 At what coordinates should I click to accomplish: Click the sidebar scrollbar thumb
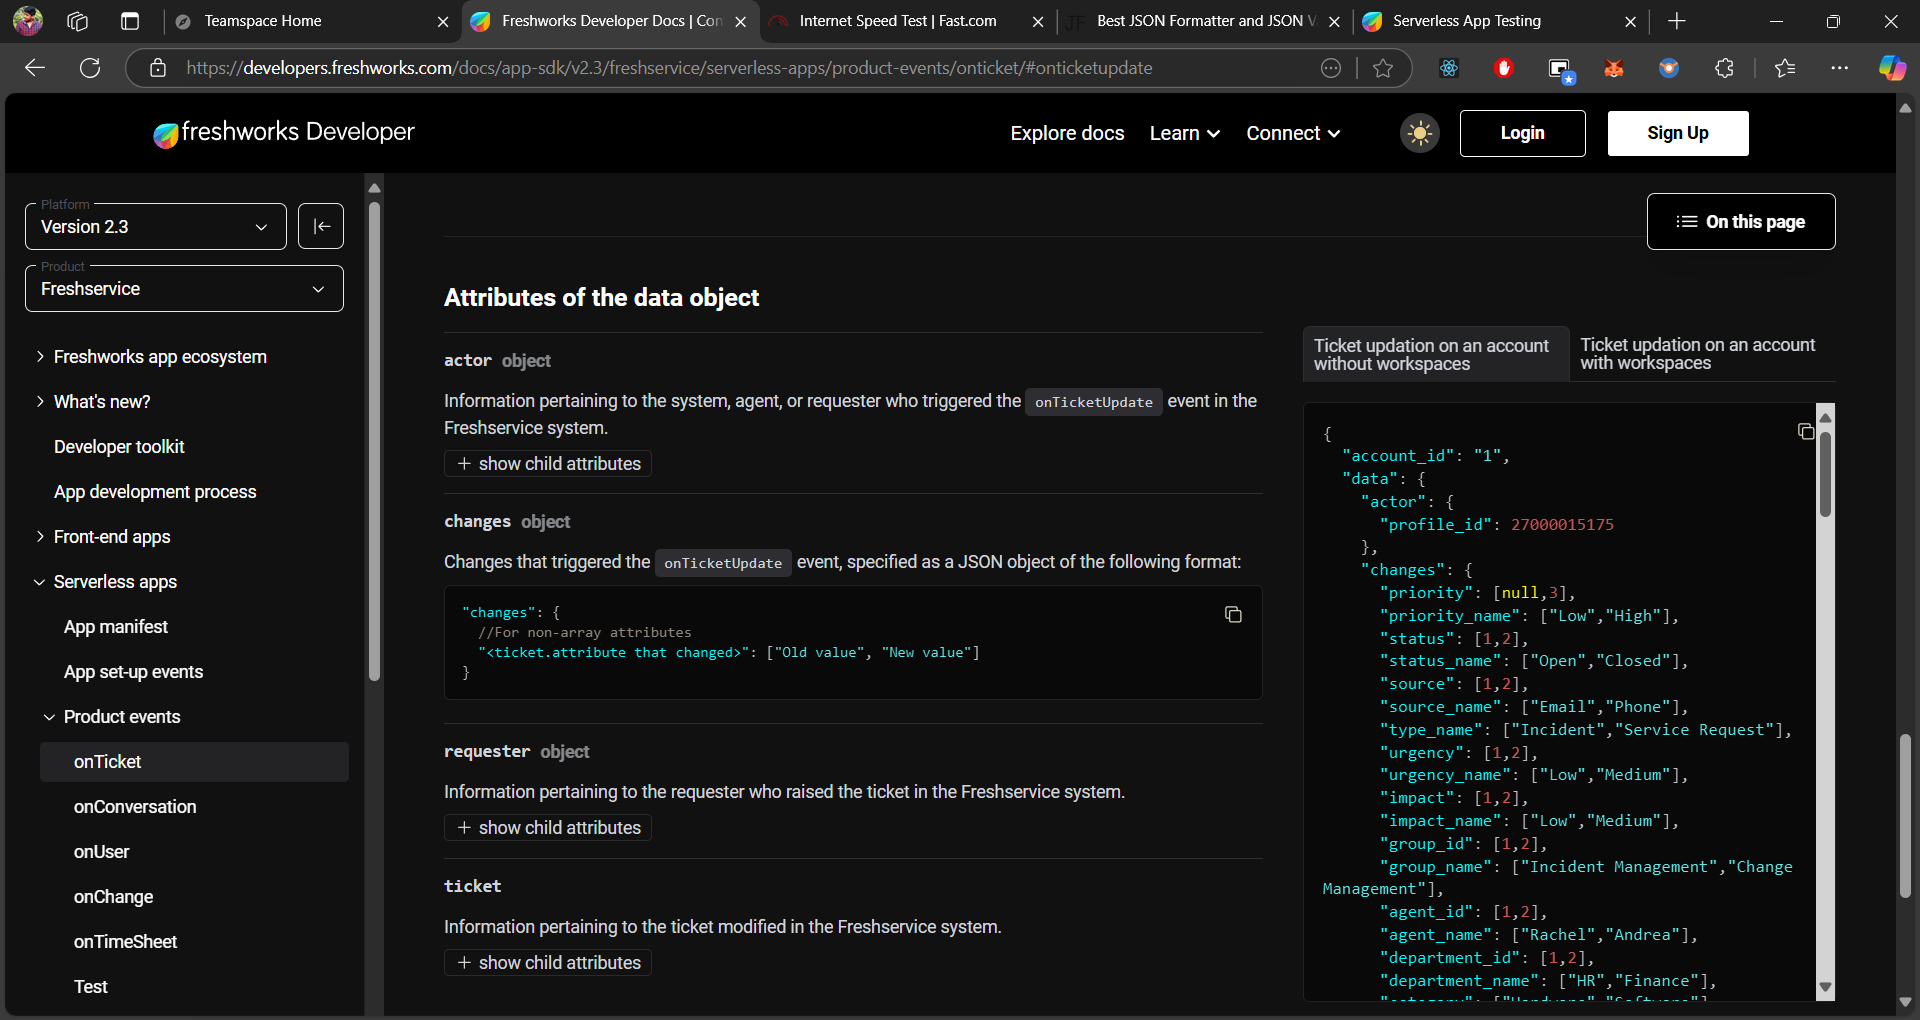tap(374, 440)
